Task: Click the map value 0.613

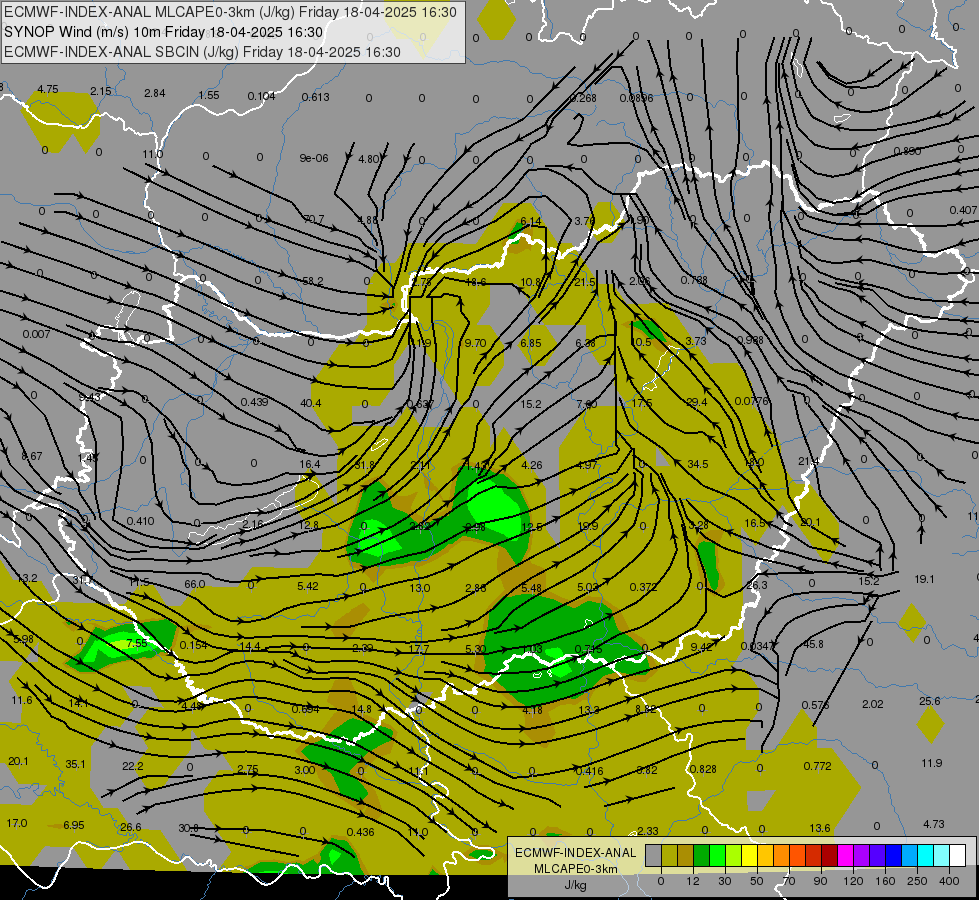Action: (315, 97)
